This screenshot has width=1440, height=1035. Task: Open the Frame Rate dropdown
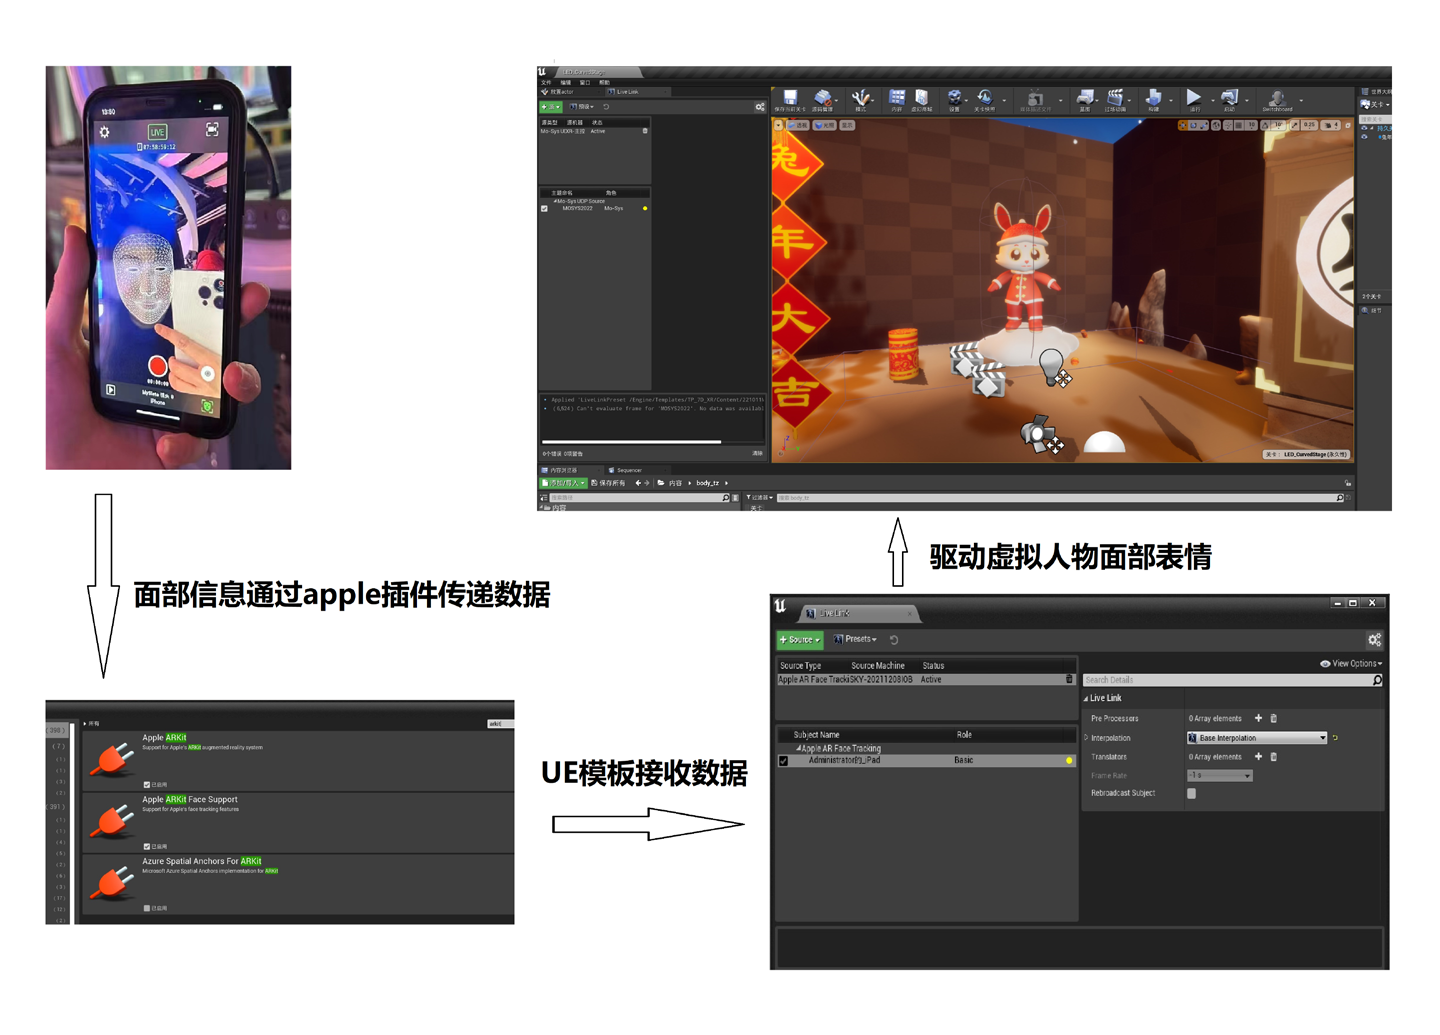[1219, 776]
